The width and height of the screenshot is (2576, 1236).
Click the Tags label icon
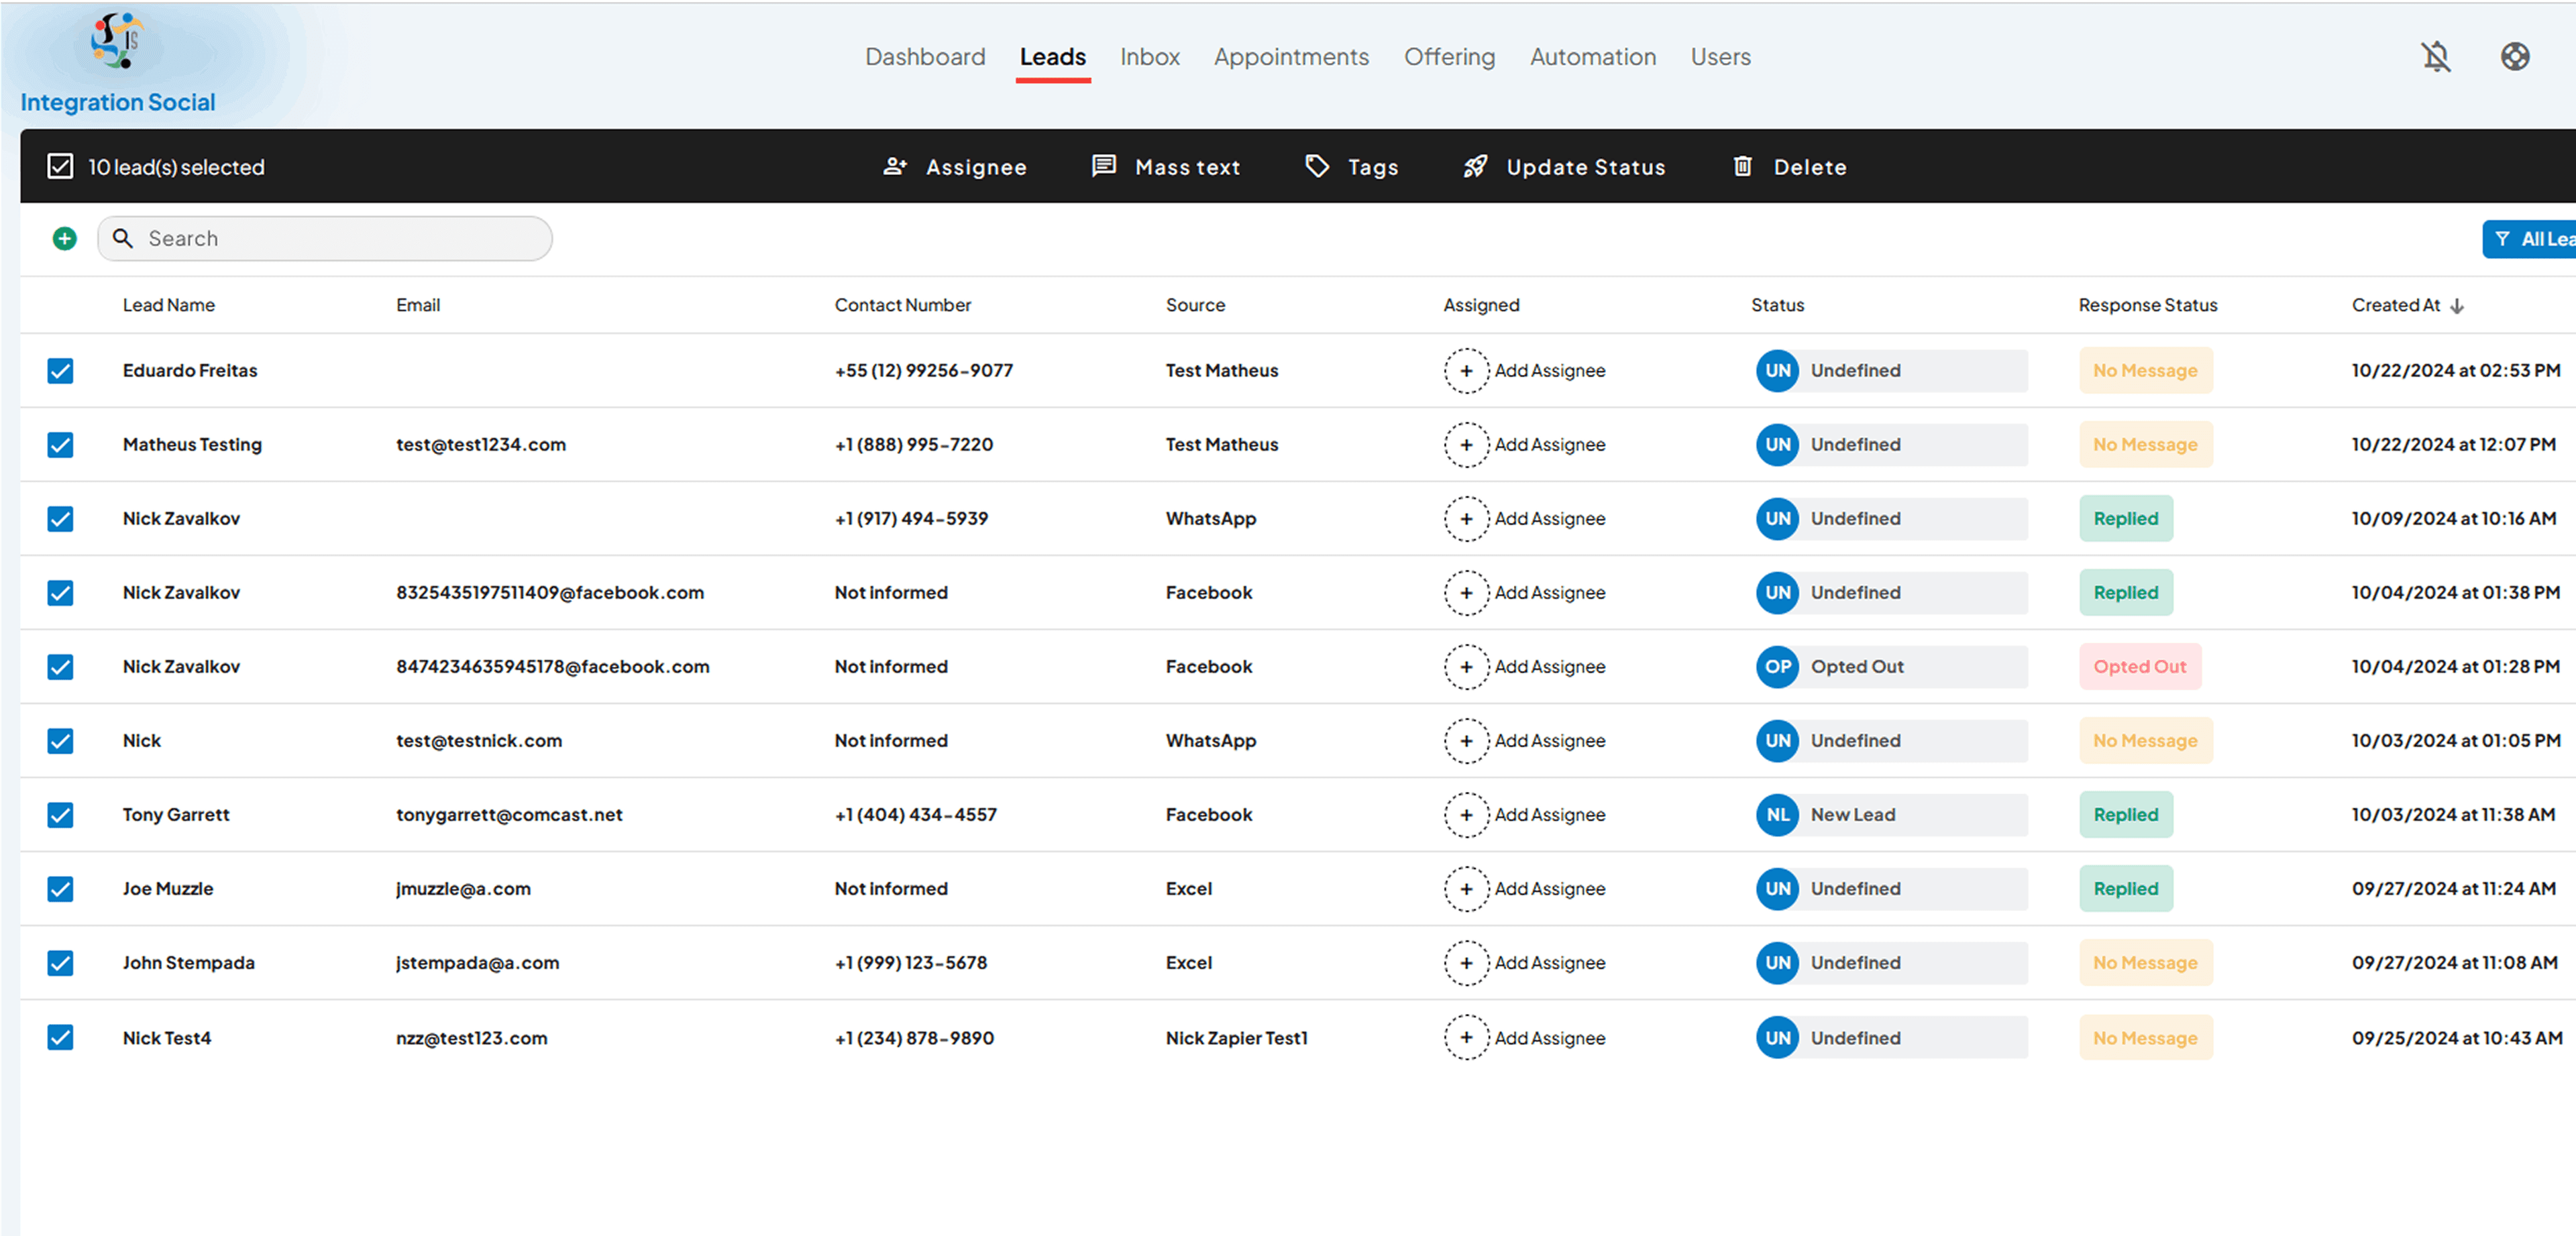tap(1317, 166)
